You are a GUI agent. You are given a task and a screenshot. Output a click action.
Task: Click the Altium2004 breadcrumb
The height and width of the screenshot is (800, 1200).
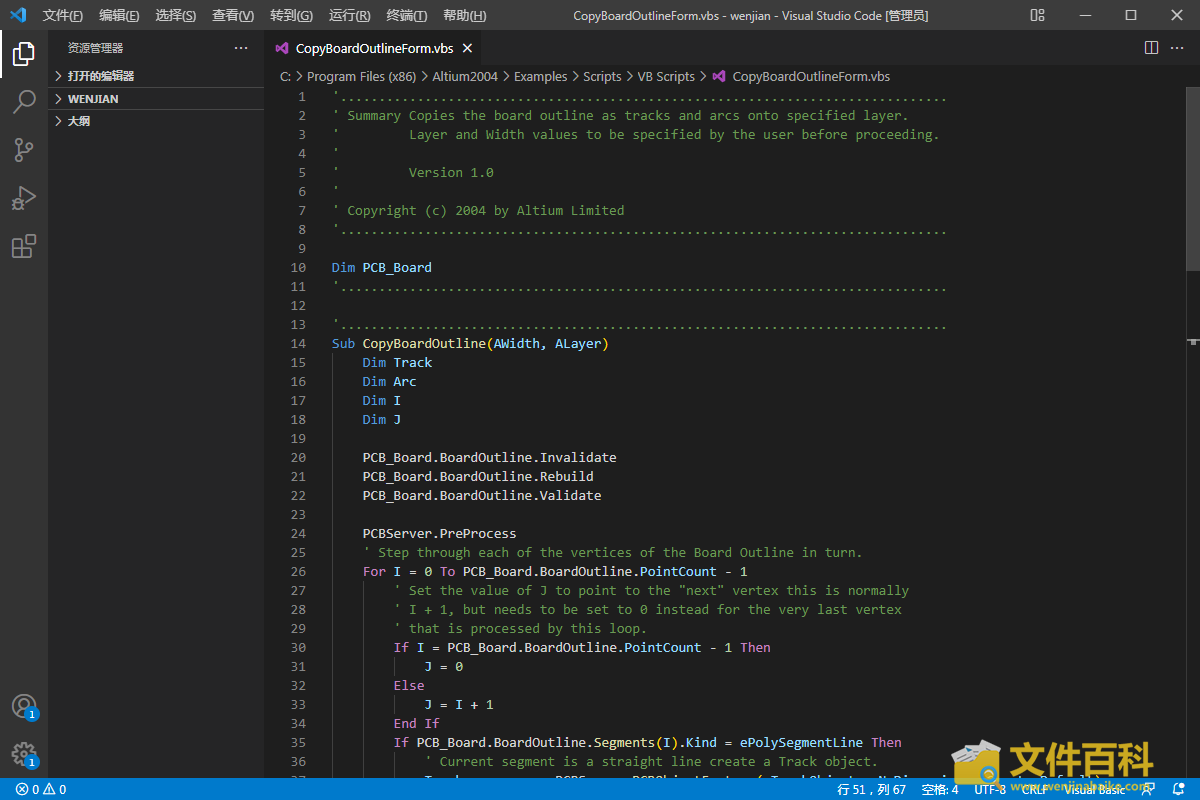click(x=465, y=76)
